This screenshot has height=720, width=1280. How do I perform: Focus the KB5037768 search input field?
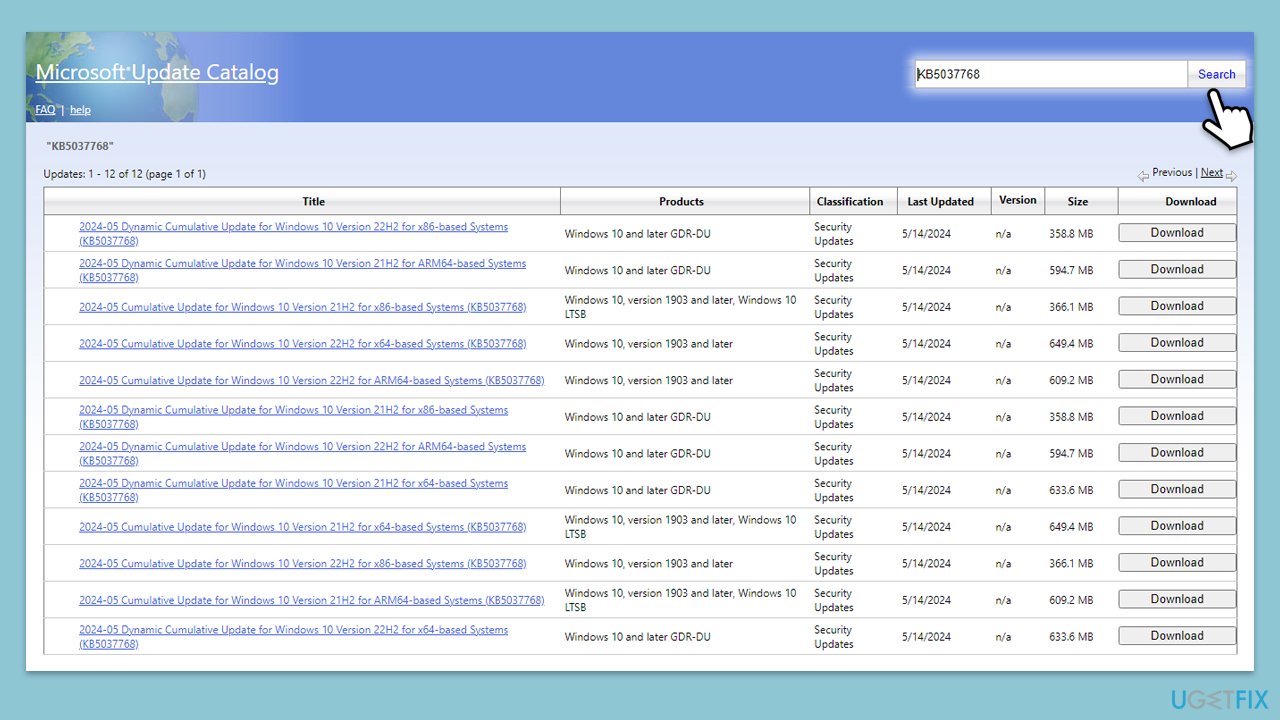[1051, 74]
